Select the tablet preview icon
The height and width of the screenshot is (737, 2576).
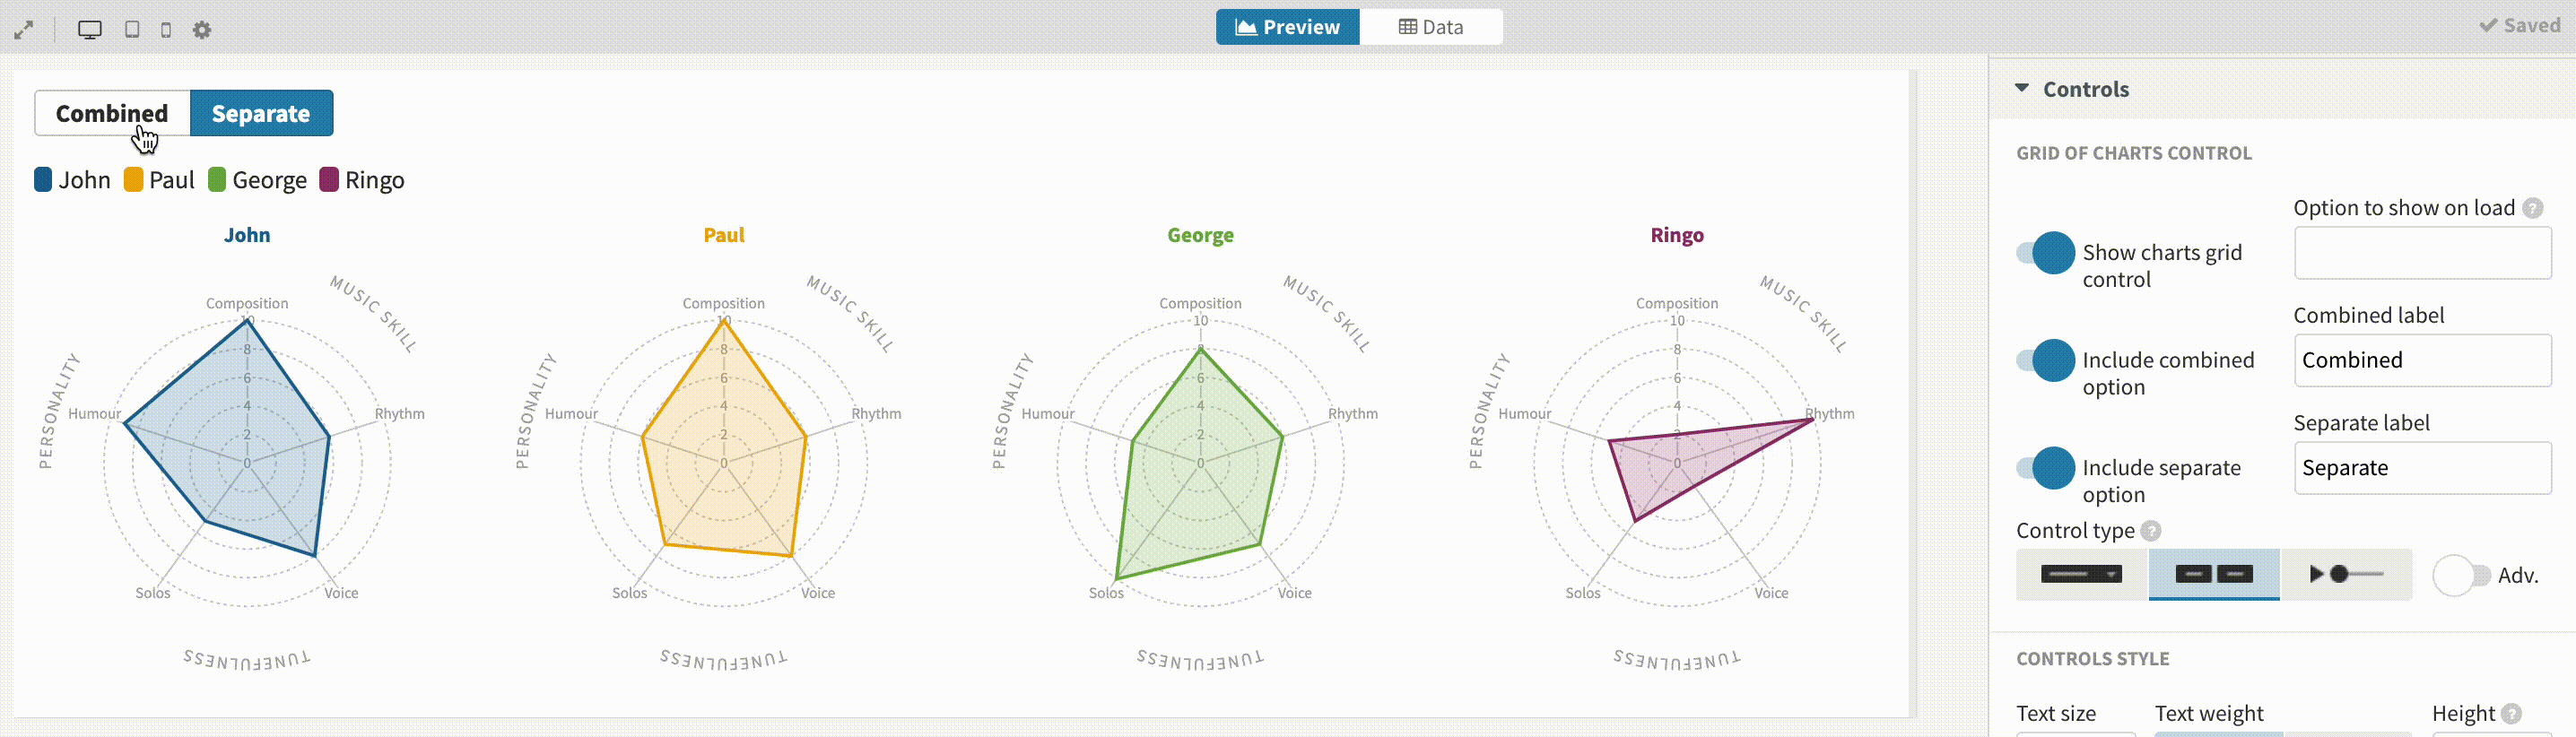(131, 29)
